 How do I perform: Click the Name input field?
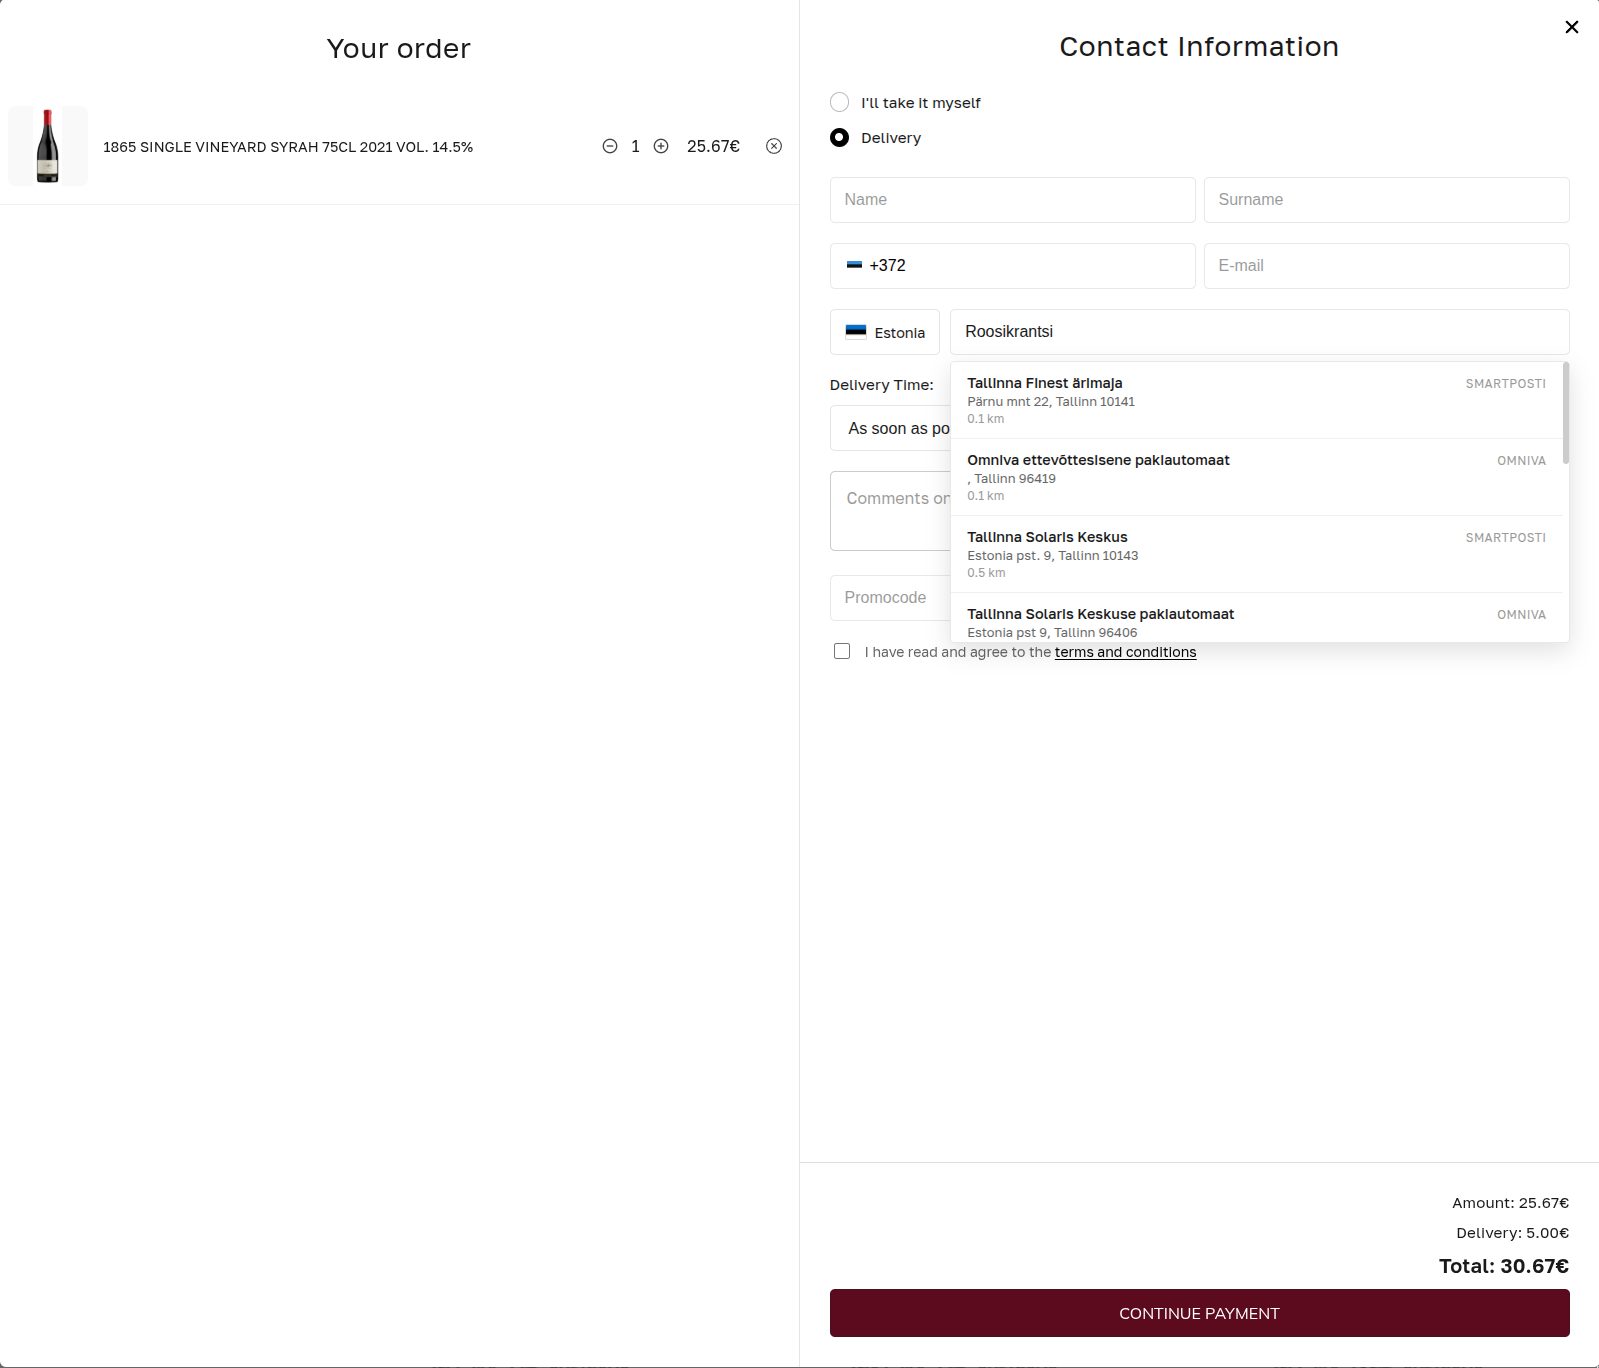click(1013, 200)
